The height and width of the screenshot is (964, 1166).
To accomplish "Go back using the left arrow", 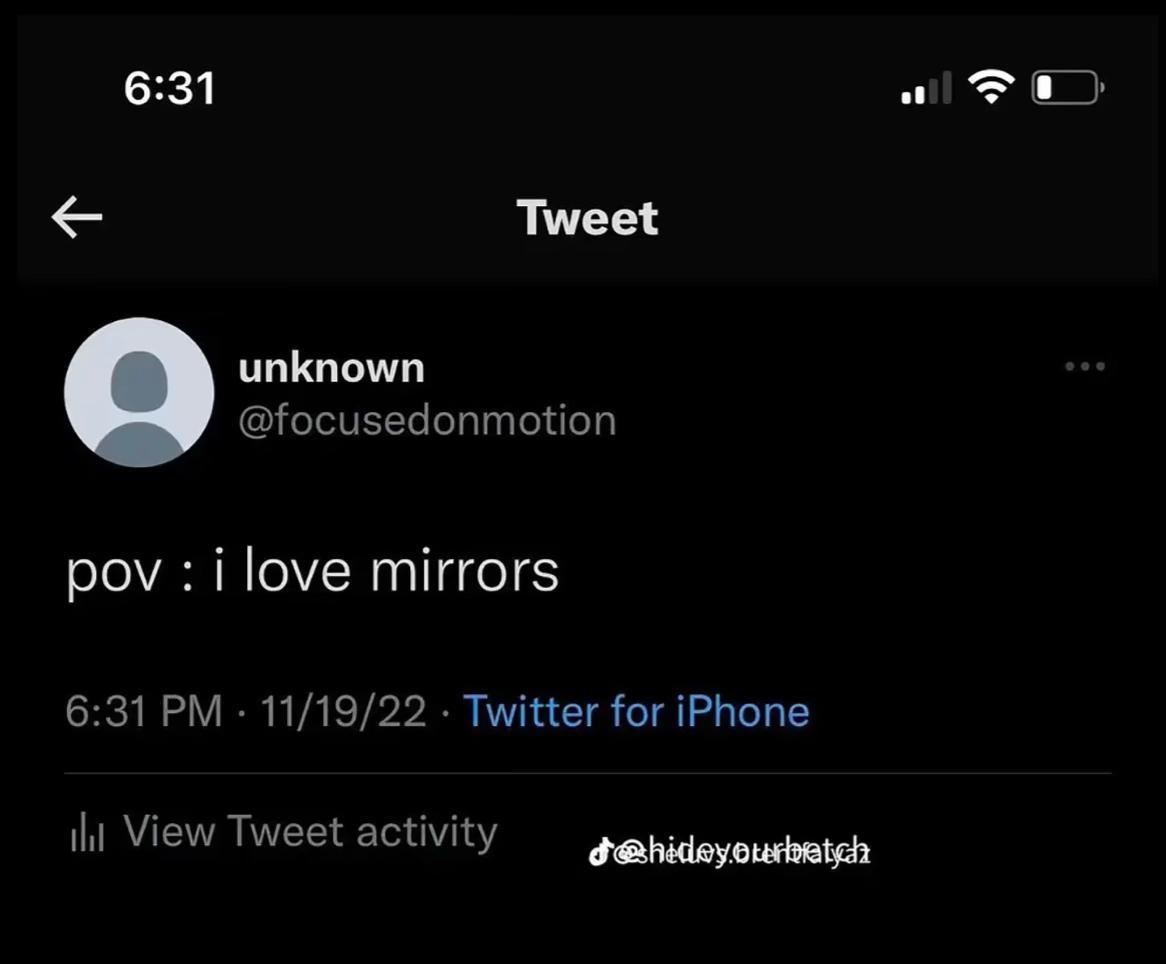I will click(x=77, y=216).
